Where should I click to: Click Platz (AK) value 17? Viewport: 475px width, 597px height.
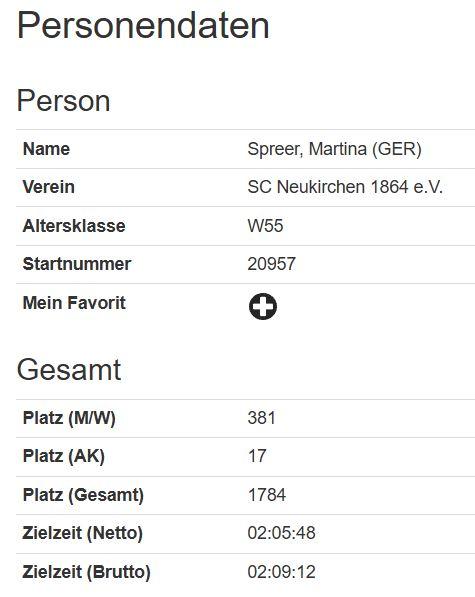pos(257,456)
